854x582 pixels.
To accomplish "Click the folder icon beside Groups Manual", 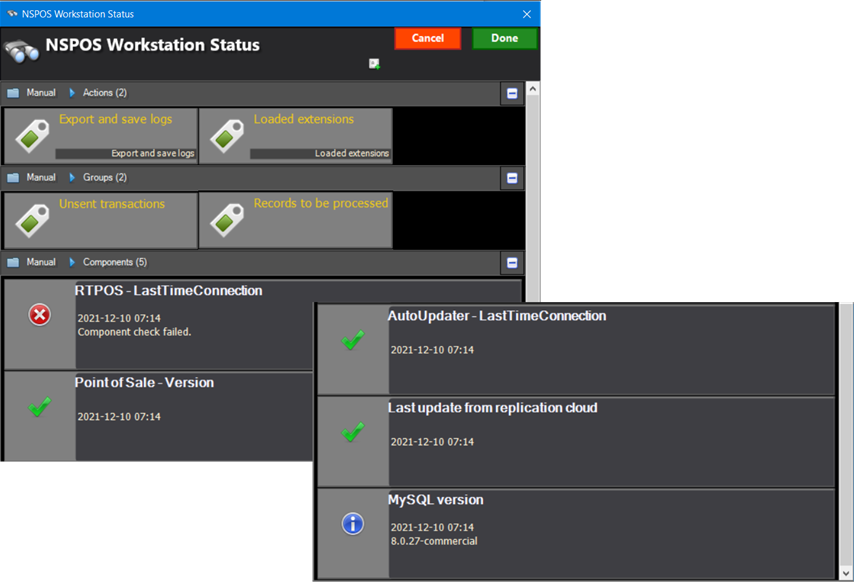I will coord(13,177).
